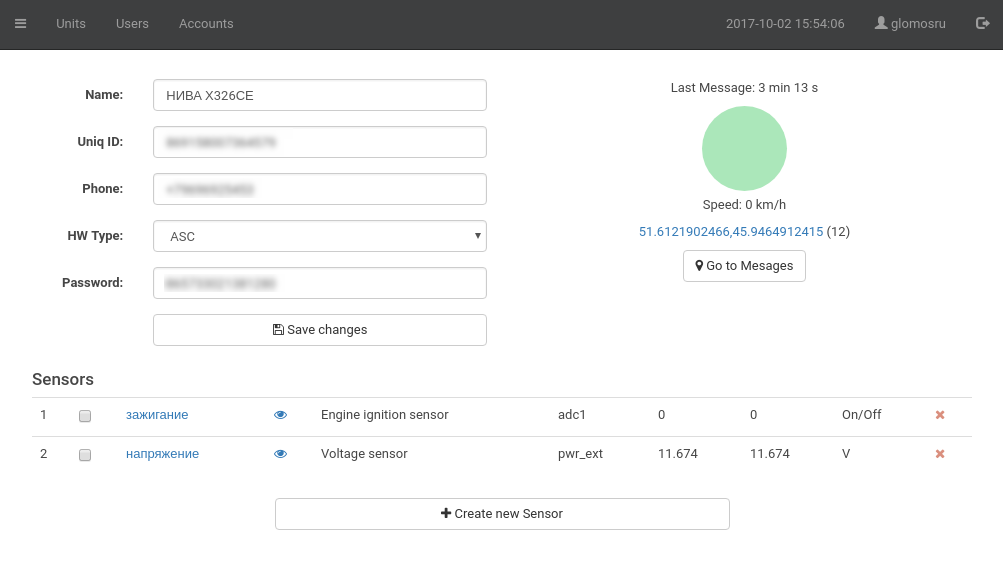Go to the Units menu
Screen dimensions: 1003x570
point(71,24)
